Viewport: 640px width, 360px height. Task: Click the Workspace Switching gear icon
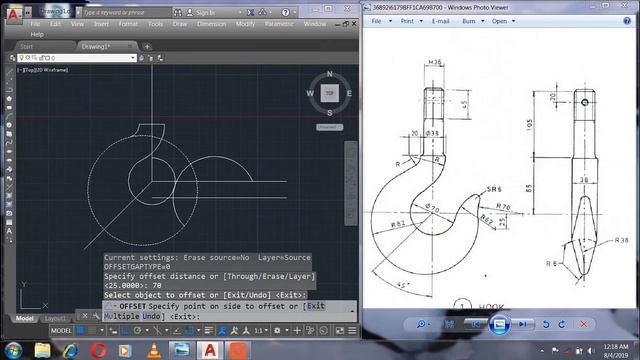(x=277, y=331)
